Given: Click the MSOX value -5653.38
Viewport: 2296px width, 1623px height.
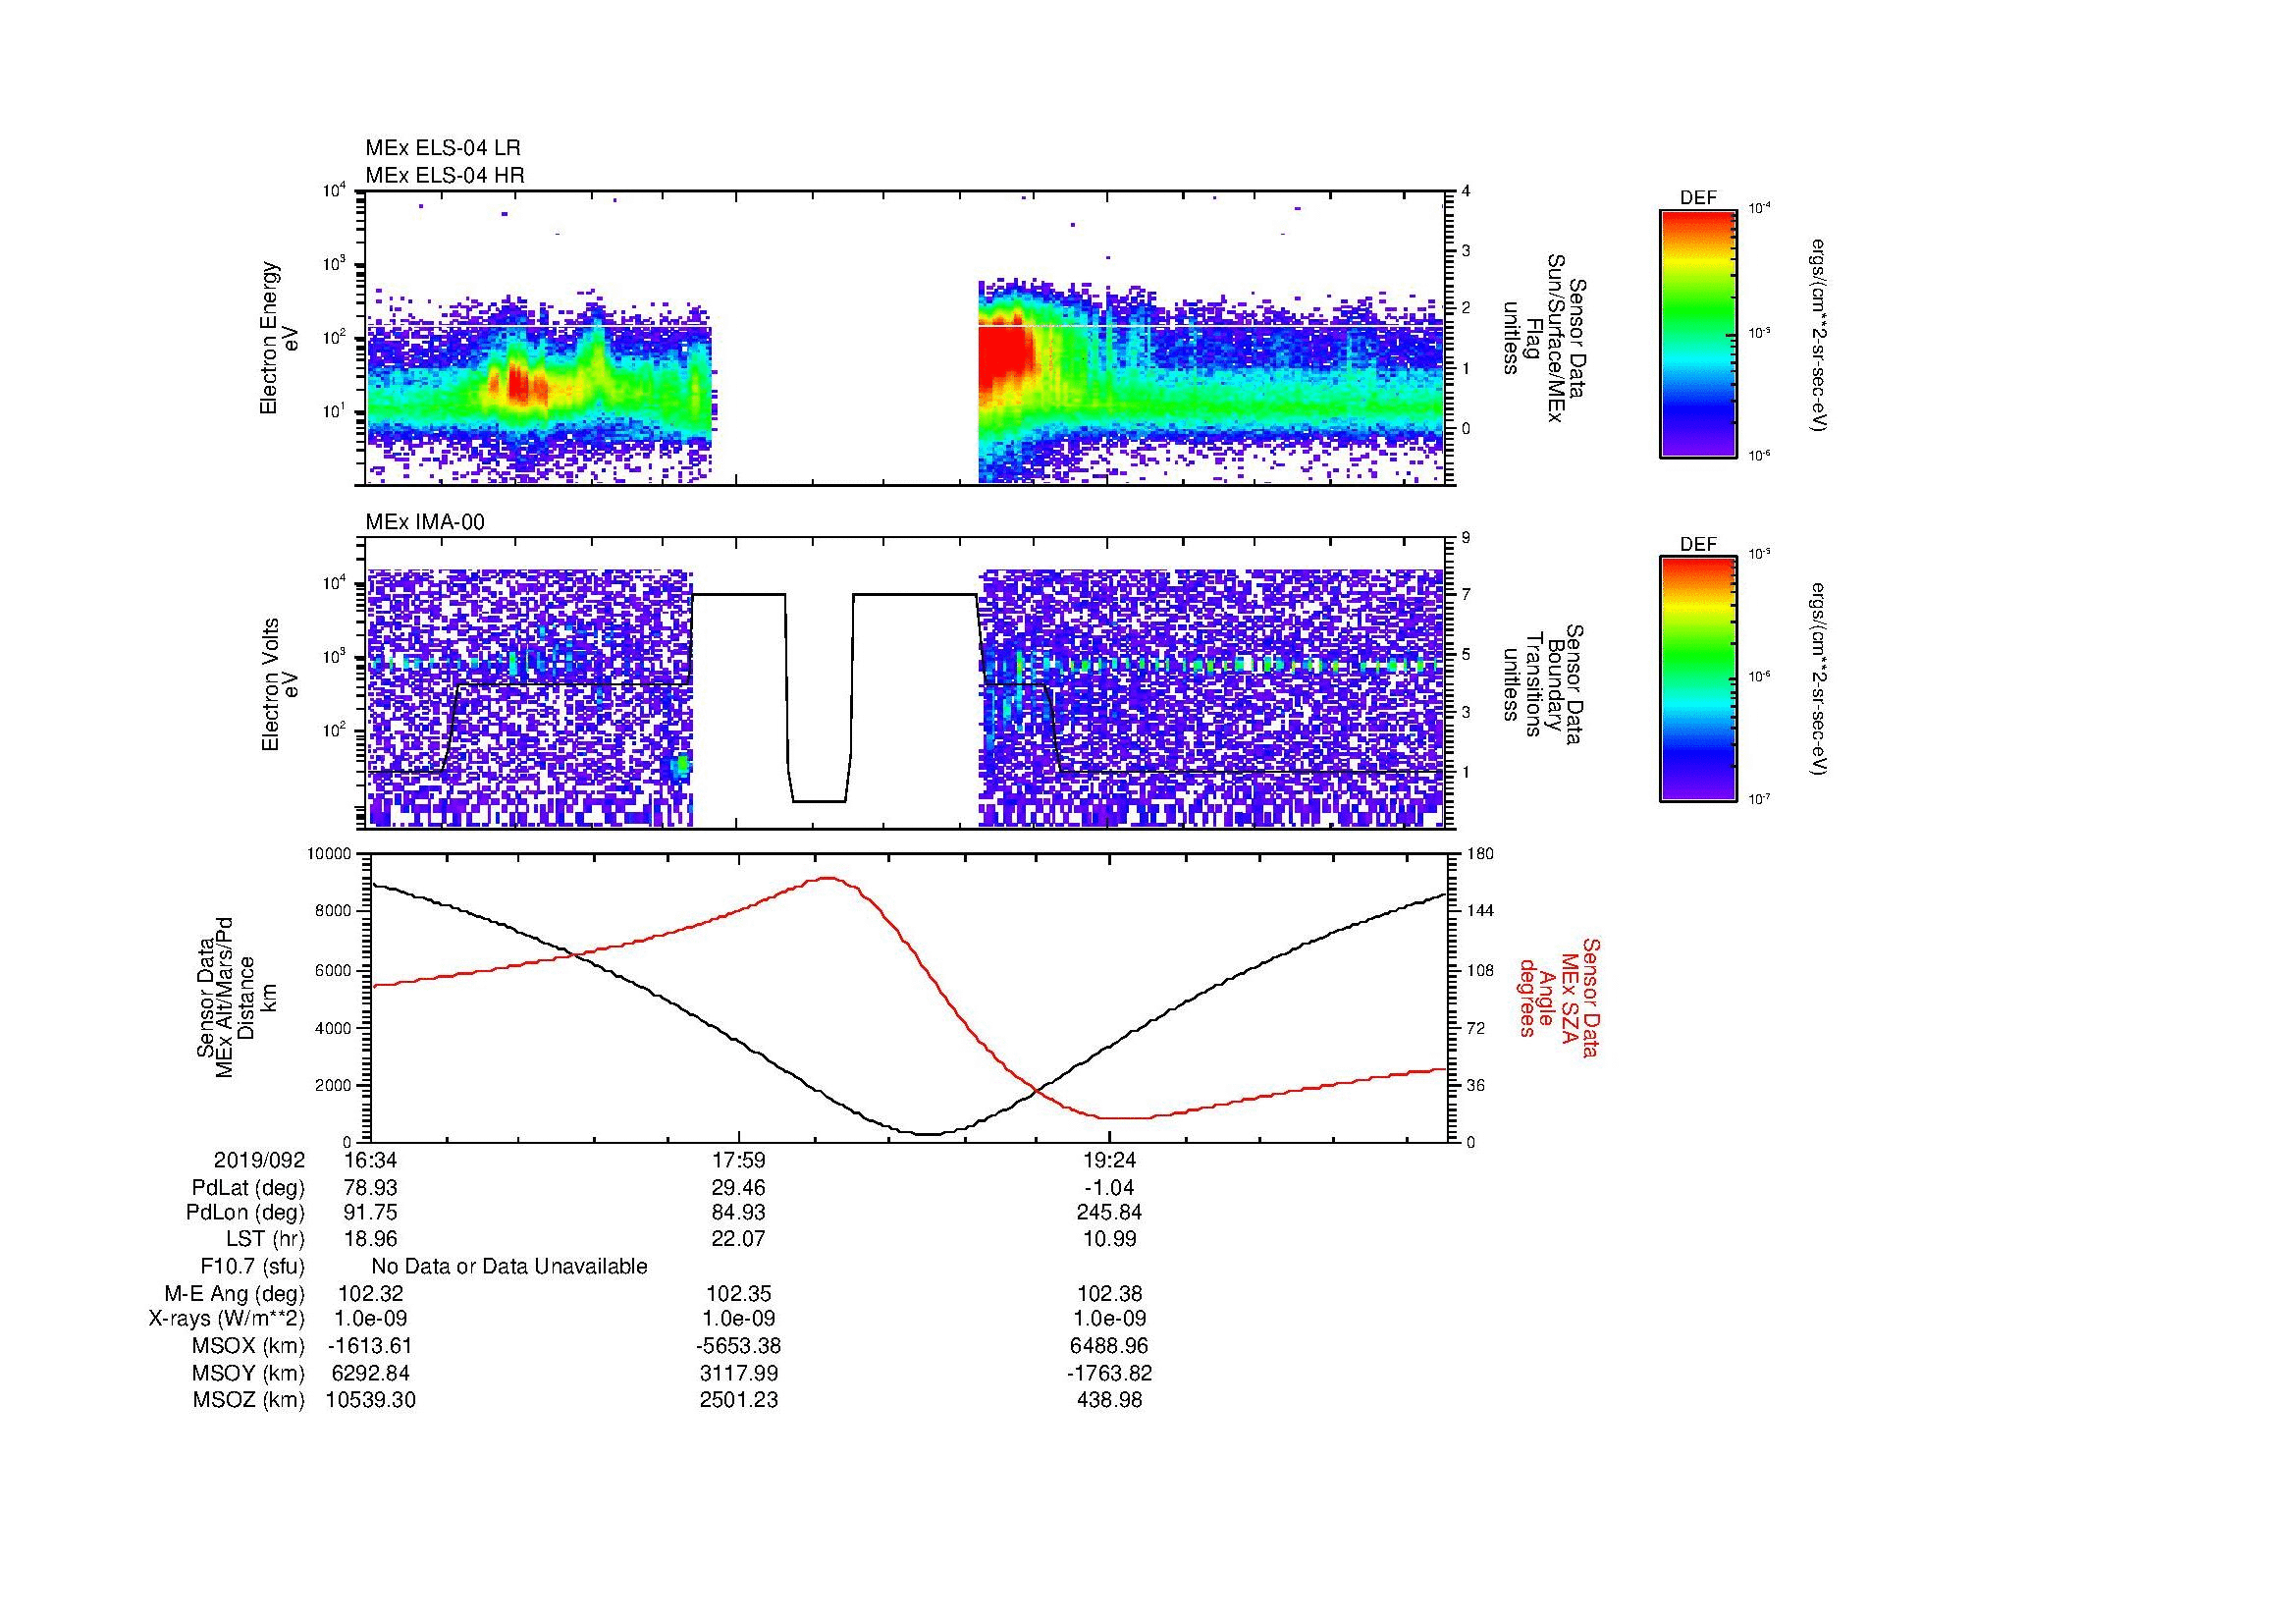Looking at the screenshot, I should pos(738,1346).
